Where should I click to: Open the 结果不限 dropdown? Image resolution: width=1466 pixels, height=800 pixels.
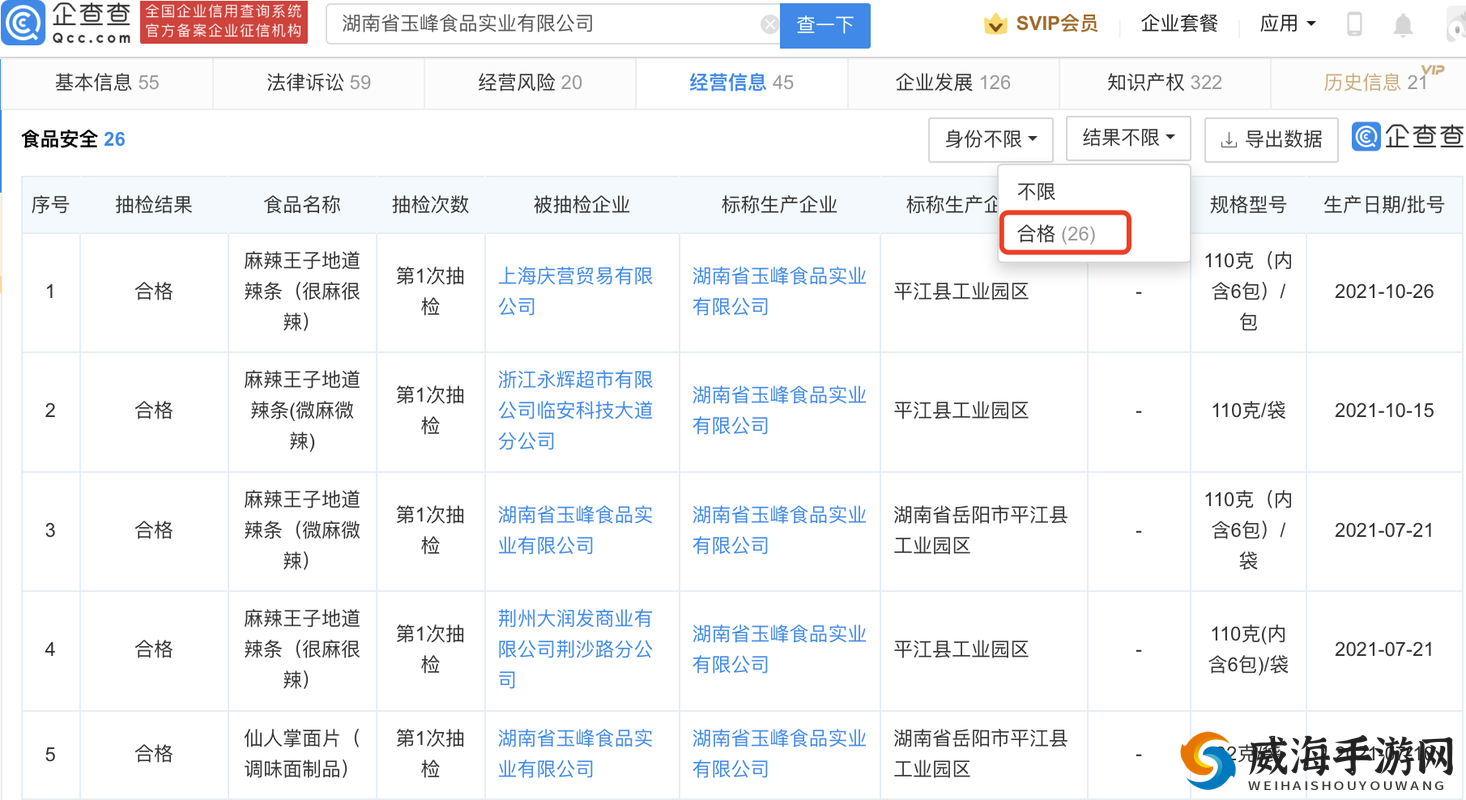point(1128,138)
